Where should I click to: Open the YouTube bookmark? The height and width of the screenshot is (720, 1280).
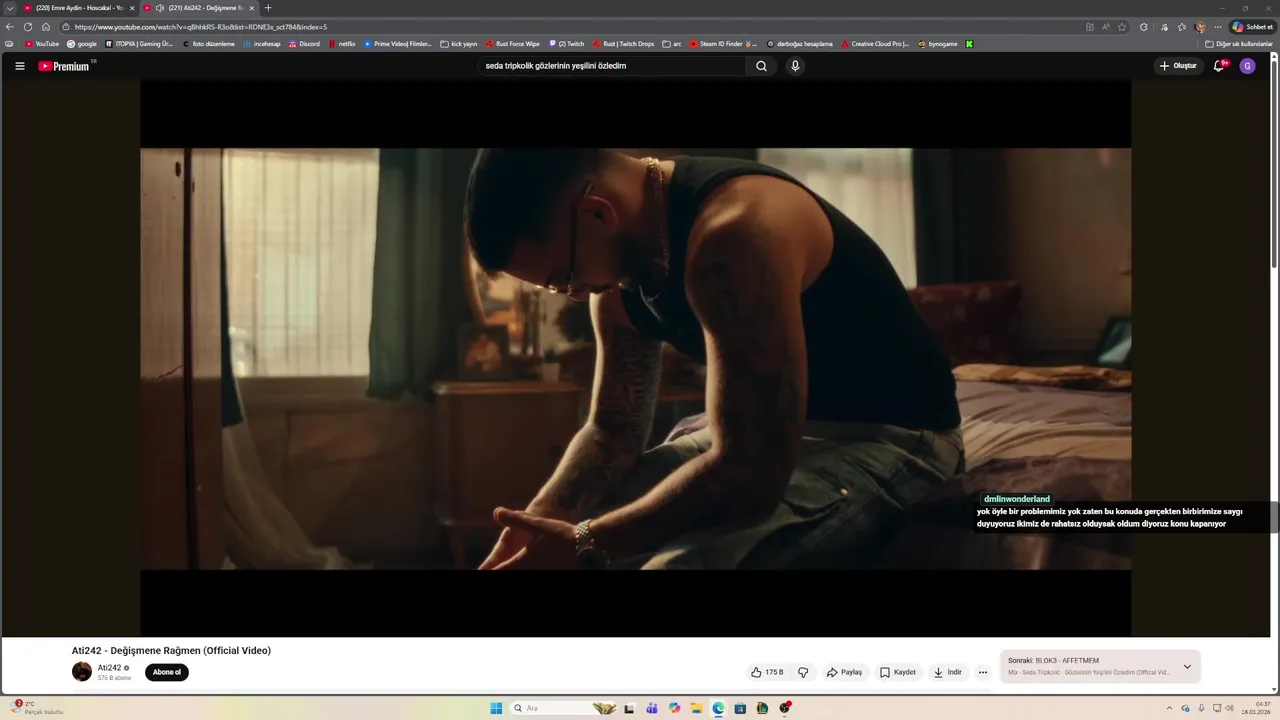(x=42, y=44)
